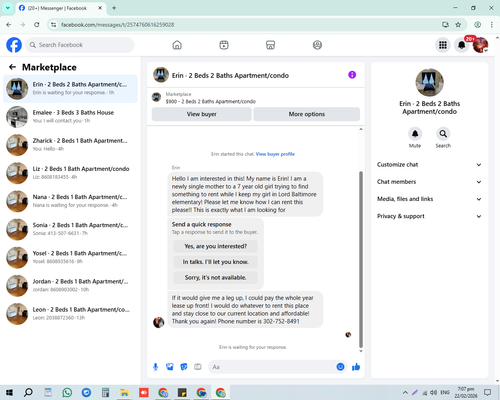Open the Reels video icon
This screenshot has width=500, height=400.
[x=224, y=45]
